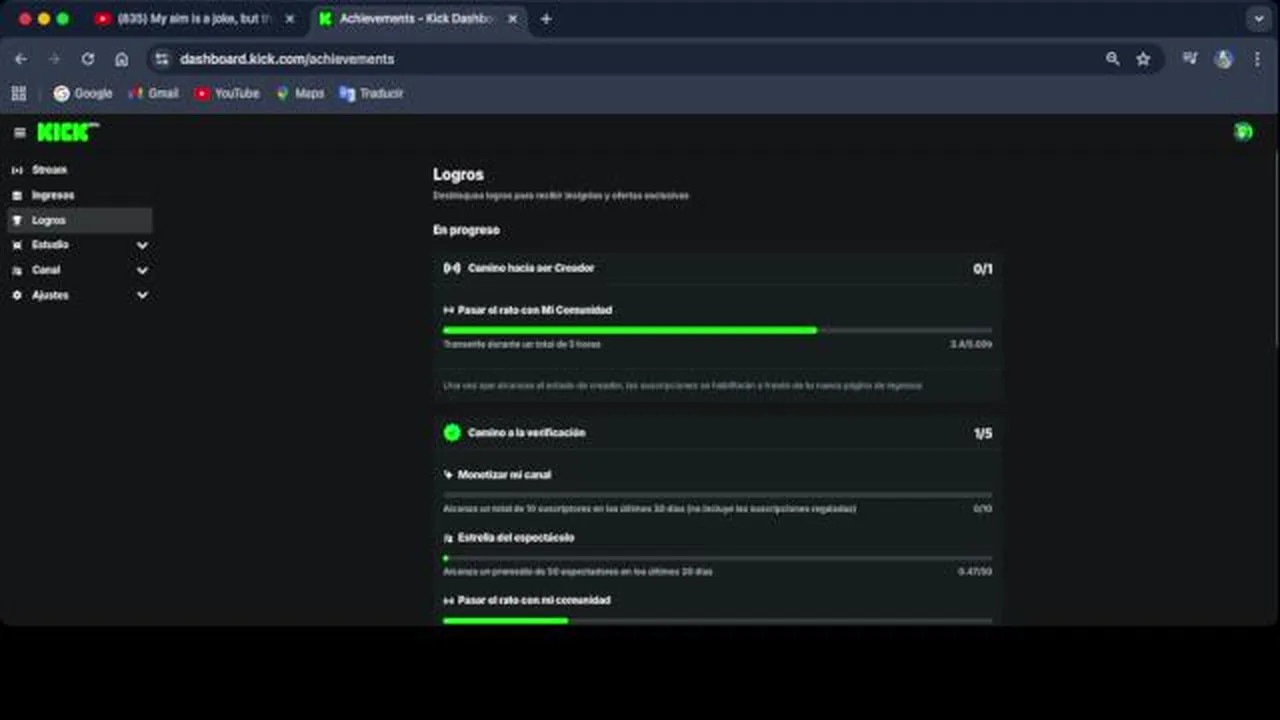Click the badge beside Camino a la verificación

(x=452, y=433)
